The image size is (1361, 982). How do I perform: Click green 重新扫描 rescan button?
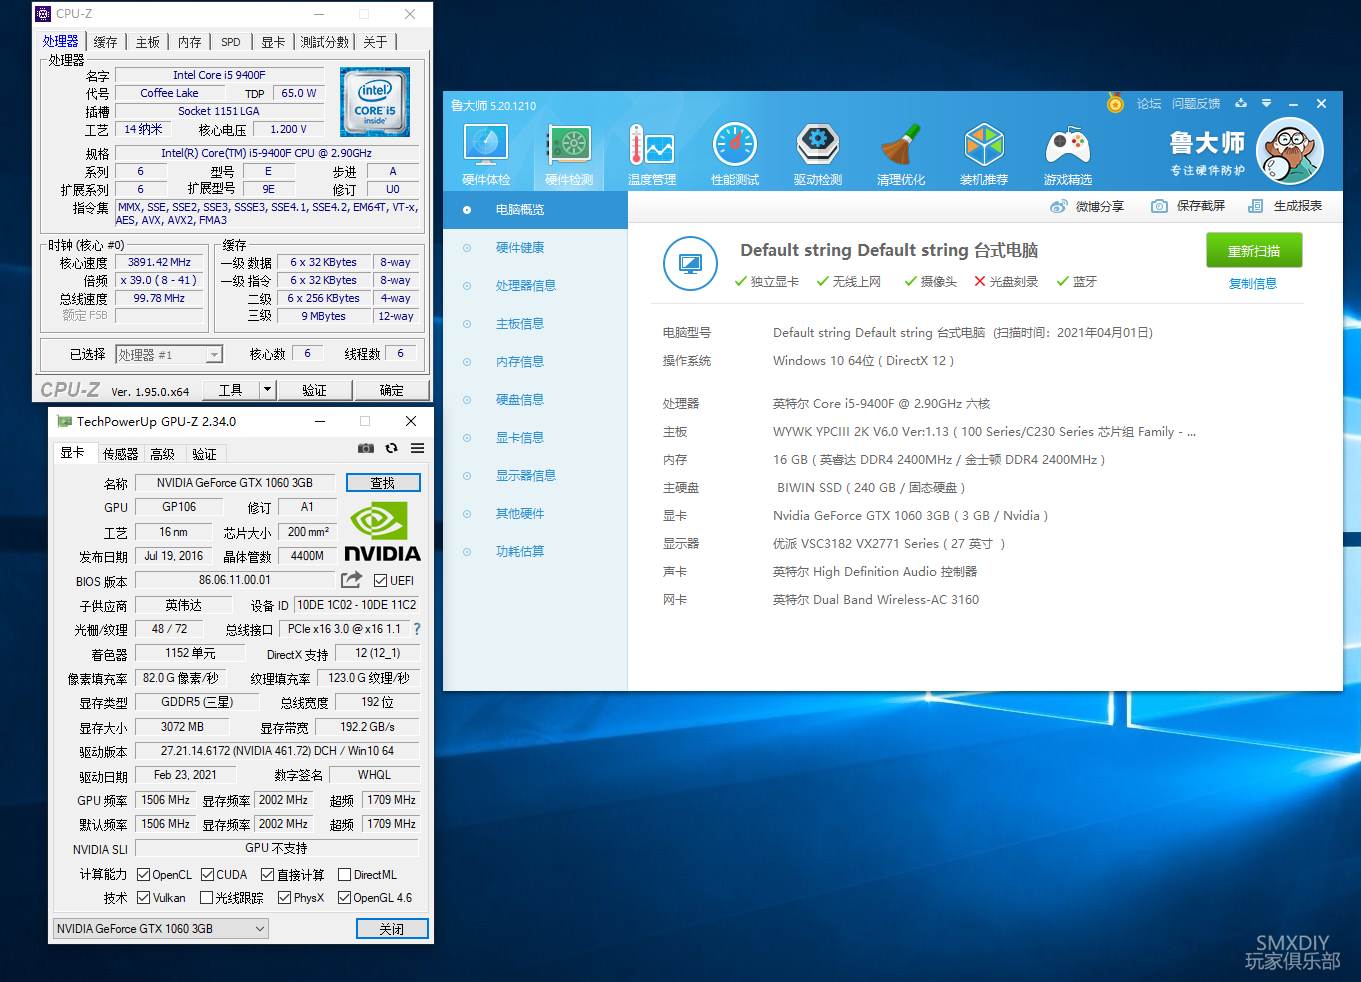tap(1254, 251)
